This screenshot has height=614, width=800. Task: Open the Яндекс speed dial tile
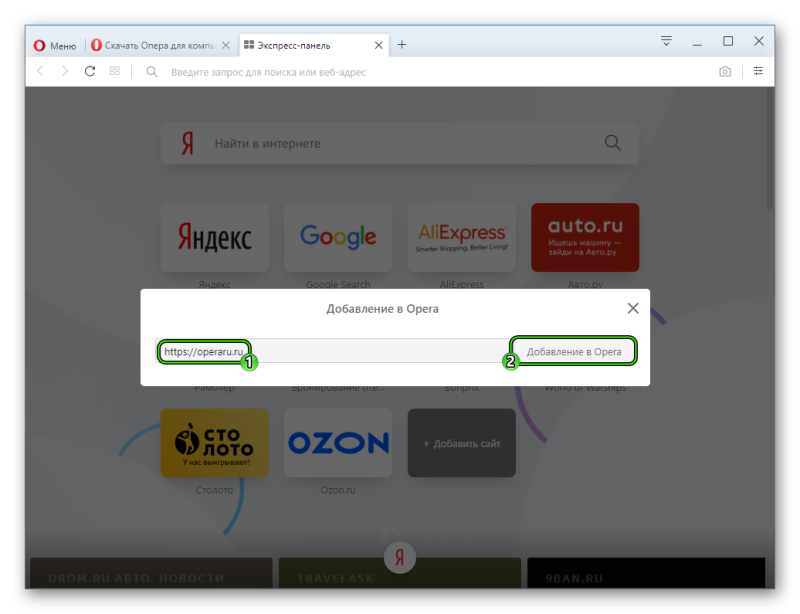point(215,237)
